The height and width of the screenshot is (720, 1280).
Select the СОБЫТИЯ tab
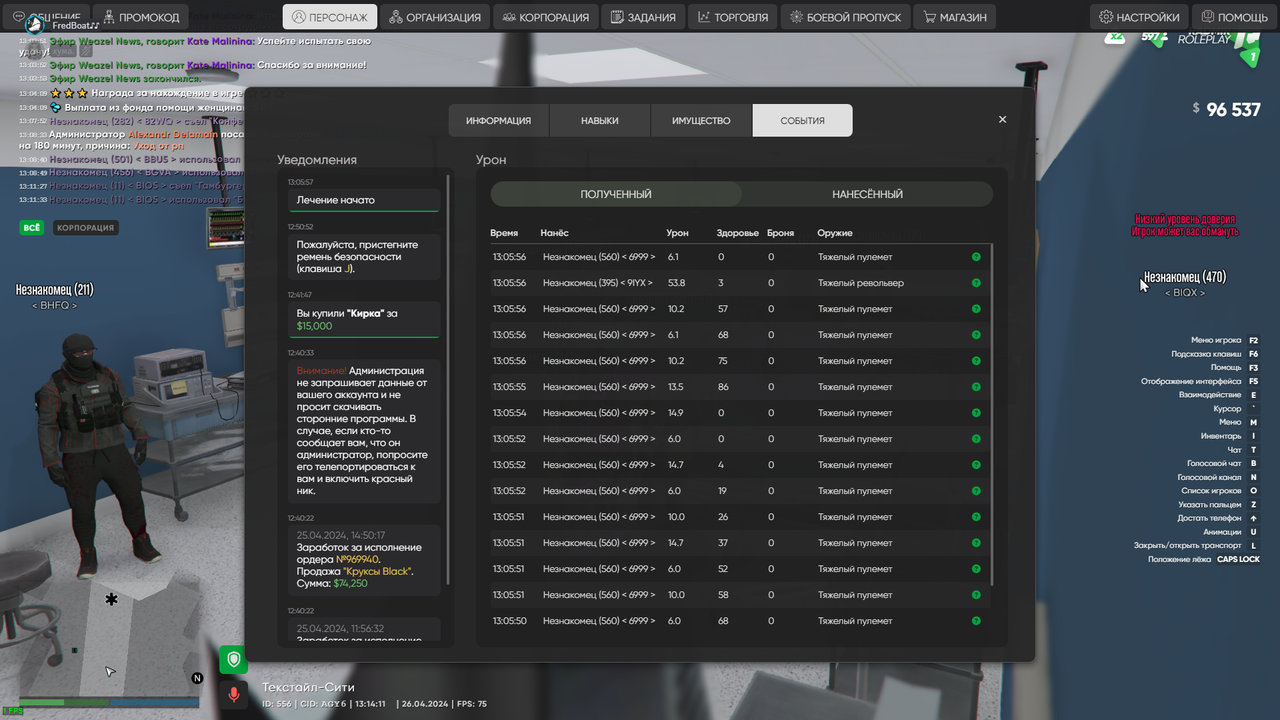tap(802, 120)
